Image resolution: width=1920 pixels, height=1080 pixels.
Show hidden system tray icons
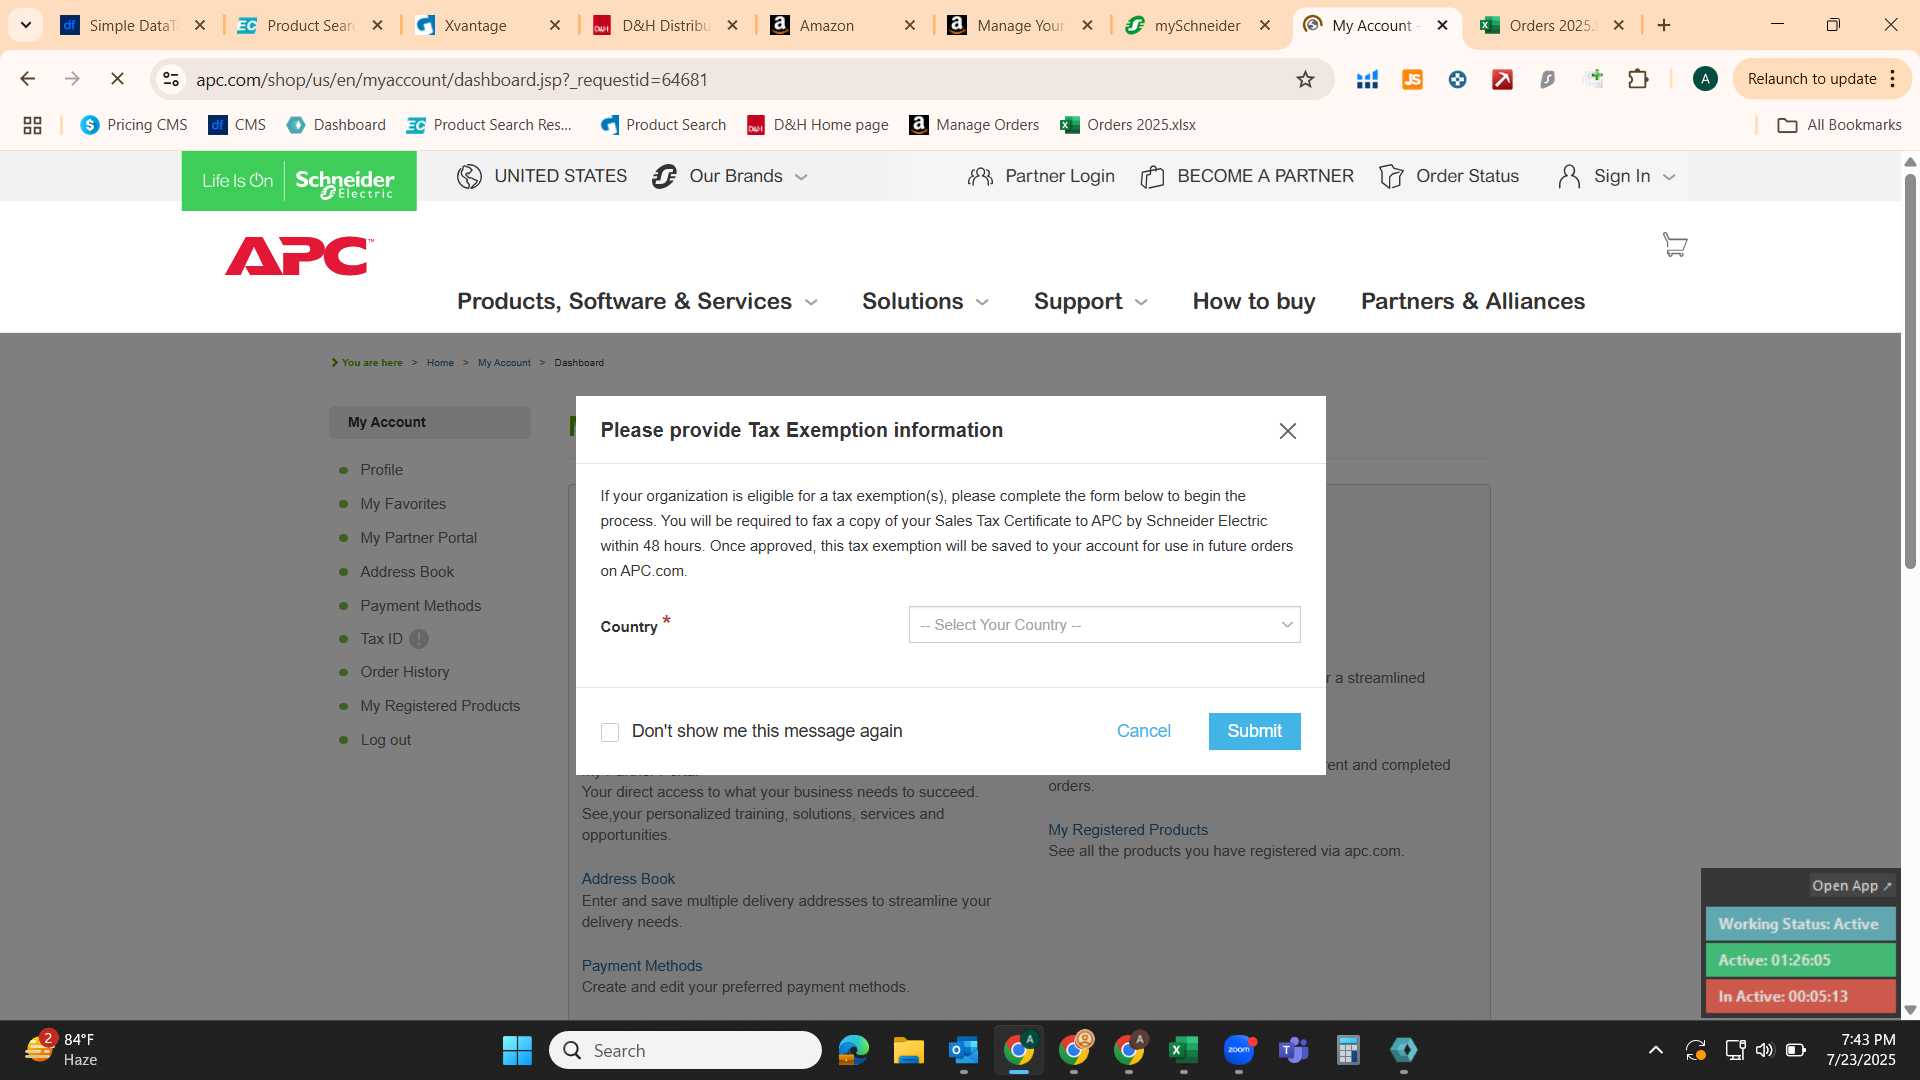(1655, 1050)
